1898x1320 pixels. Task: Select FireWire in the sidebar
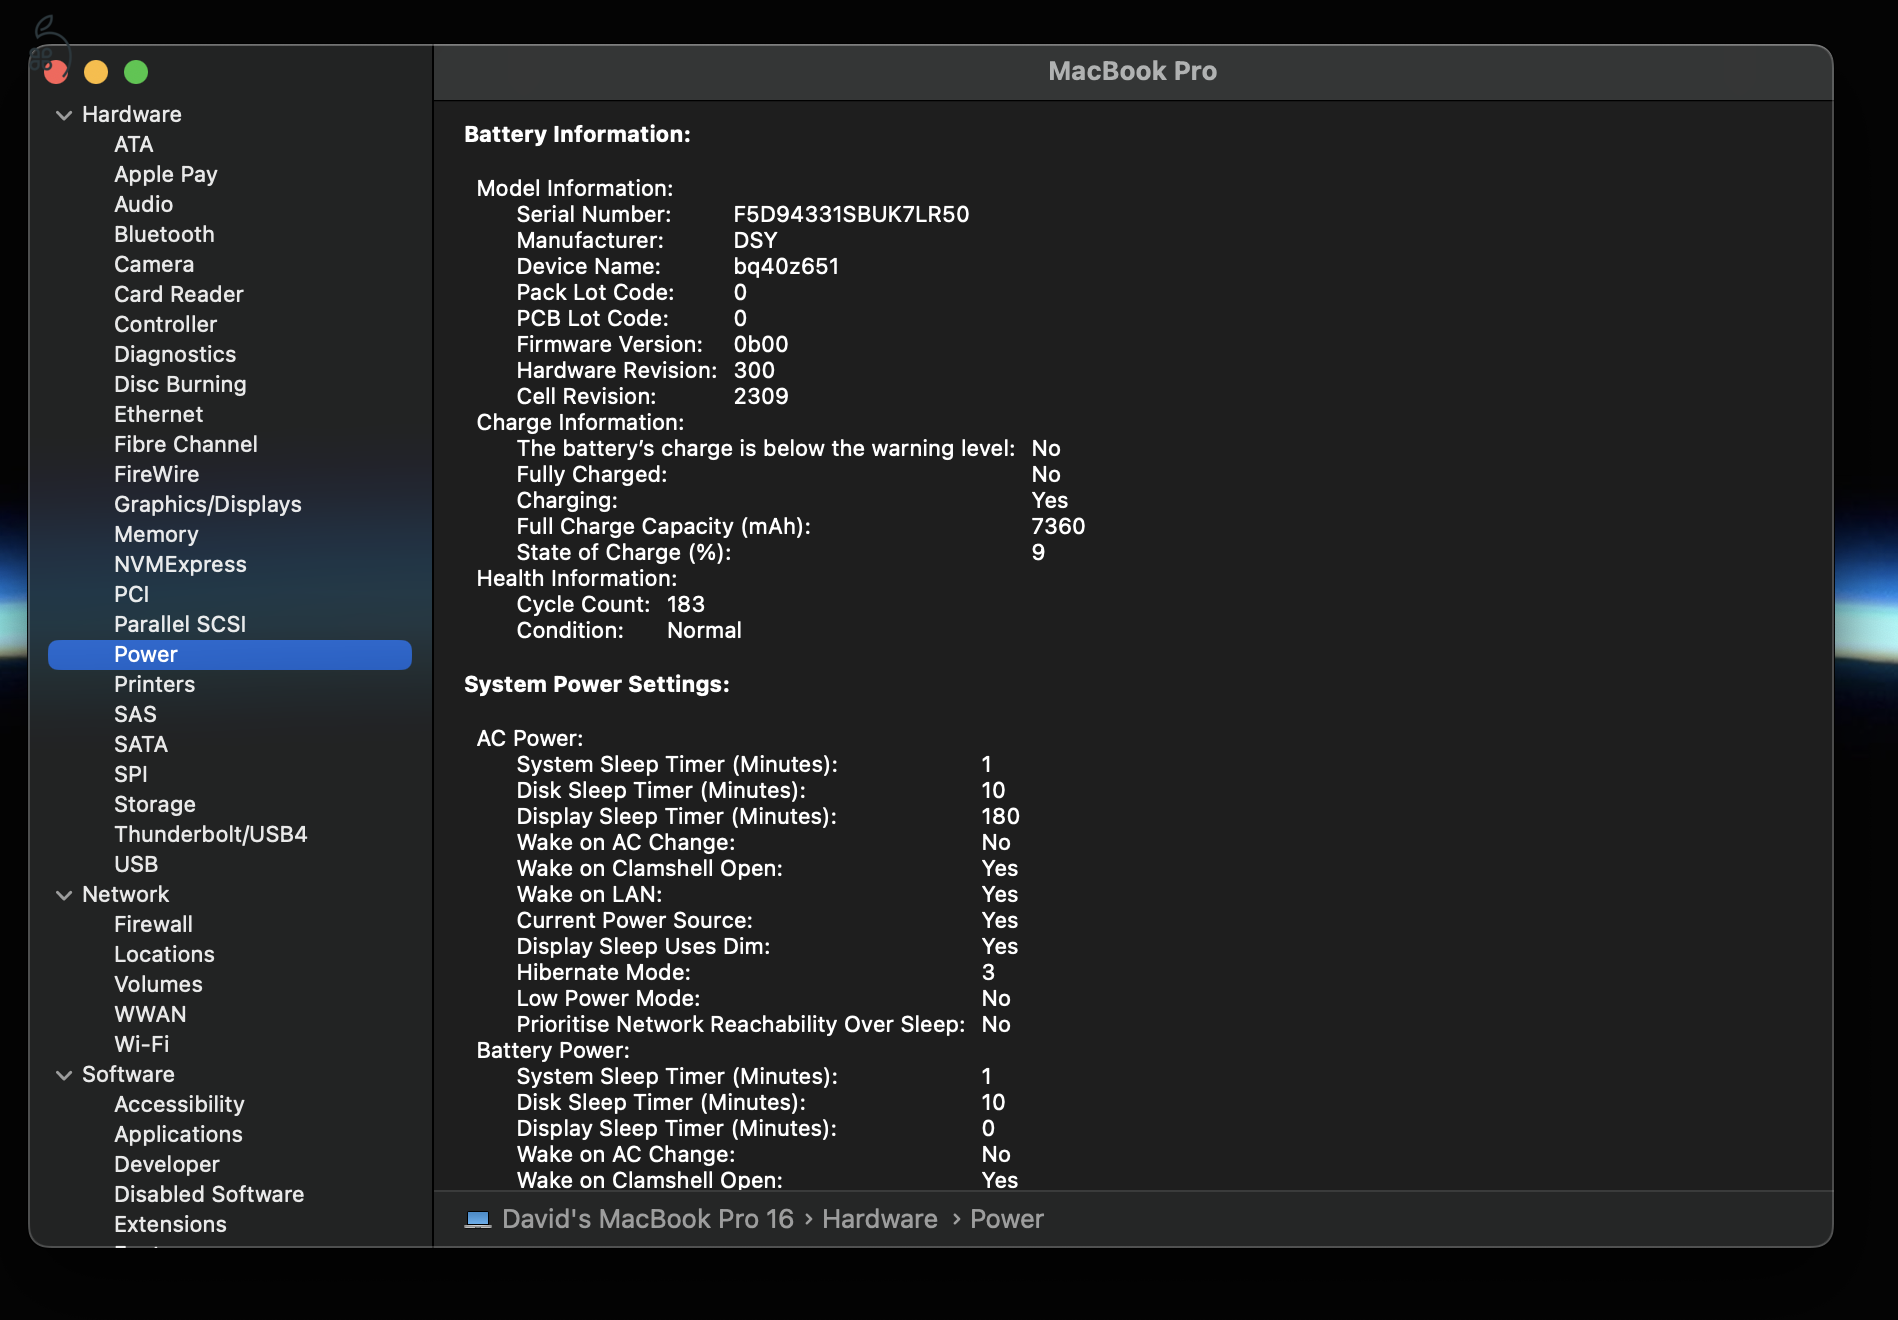pyautogui.click(x=156, y=474)
